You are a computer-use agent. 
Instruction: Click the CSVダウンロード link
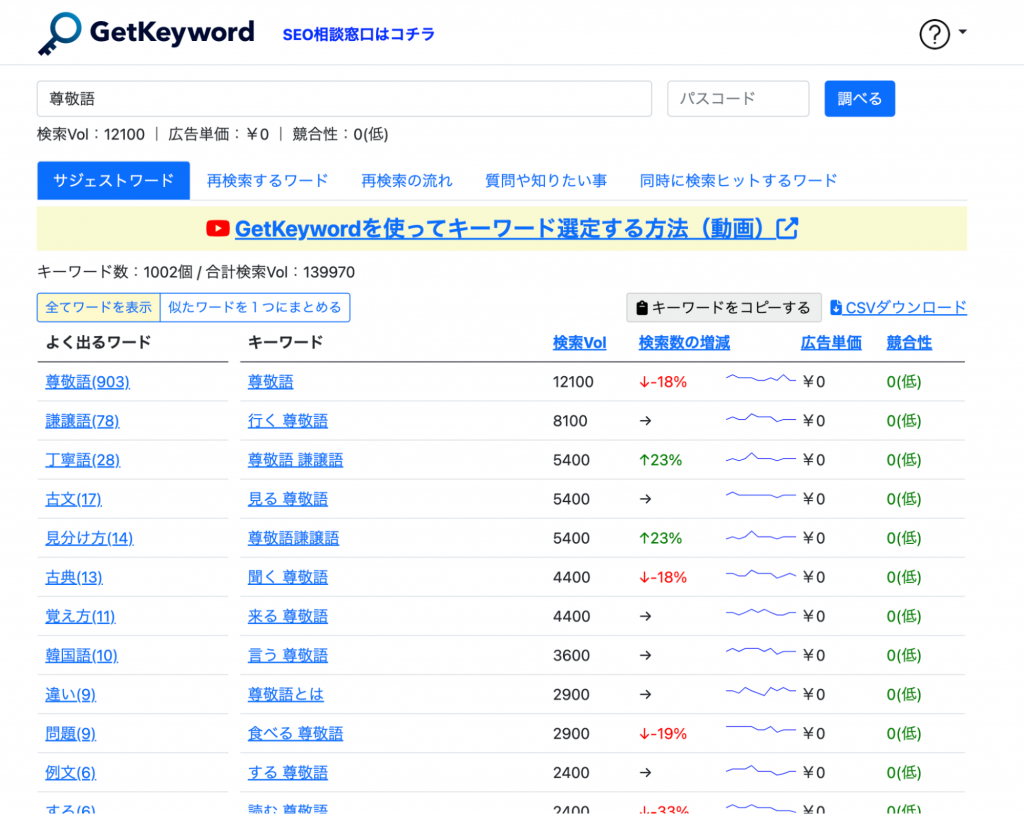tap(906, 307)
